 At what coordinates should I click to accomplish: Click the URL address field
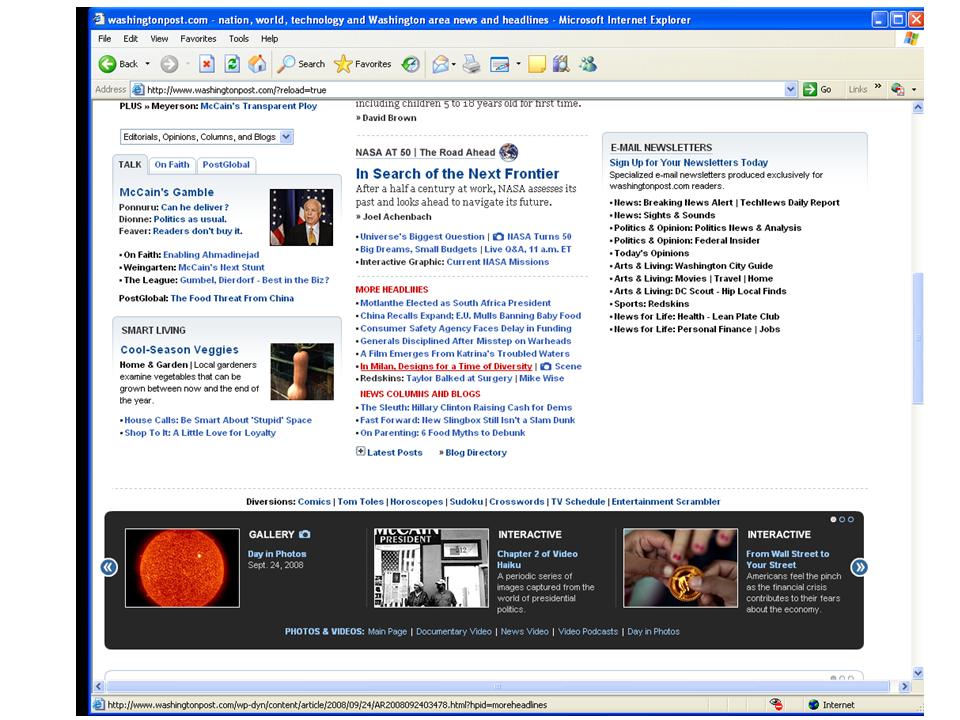(x=465, y=89)
